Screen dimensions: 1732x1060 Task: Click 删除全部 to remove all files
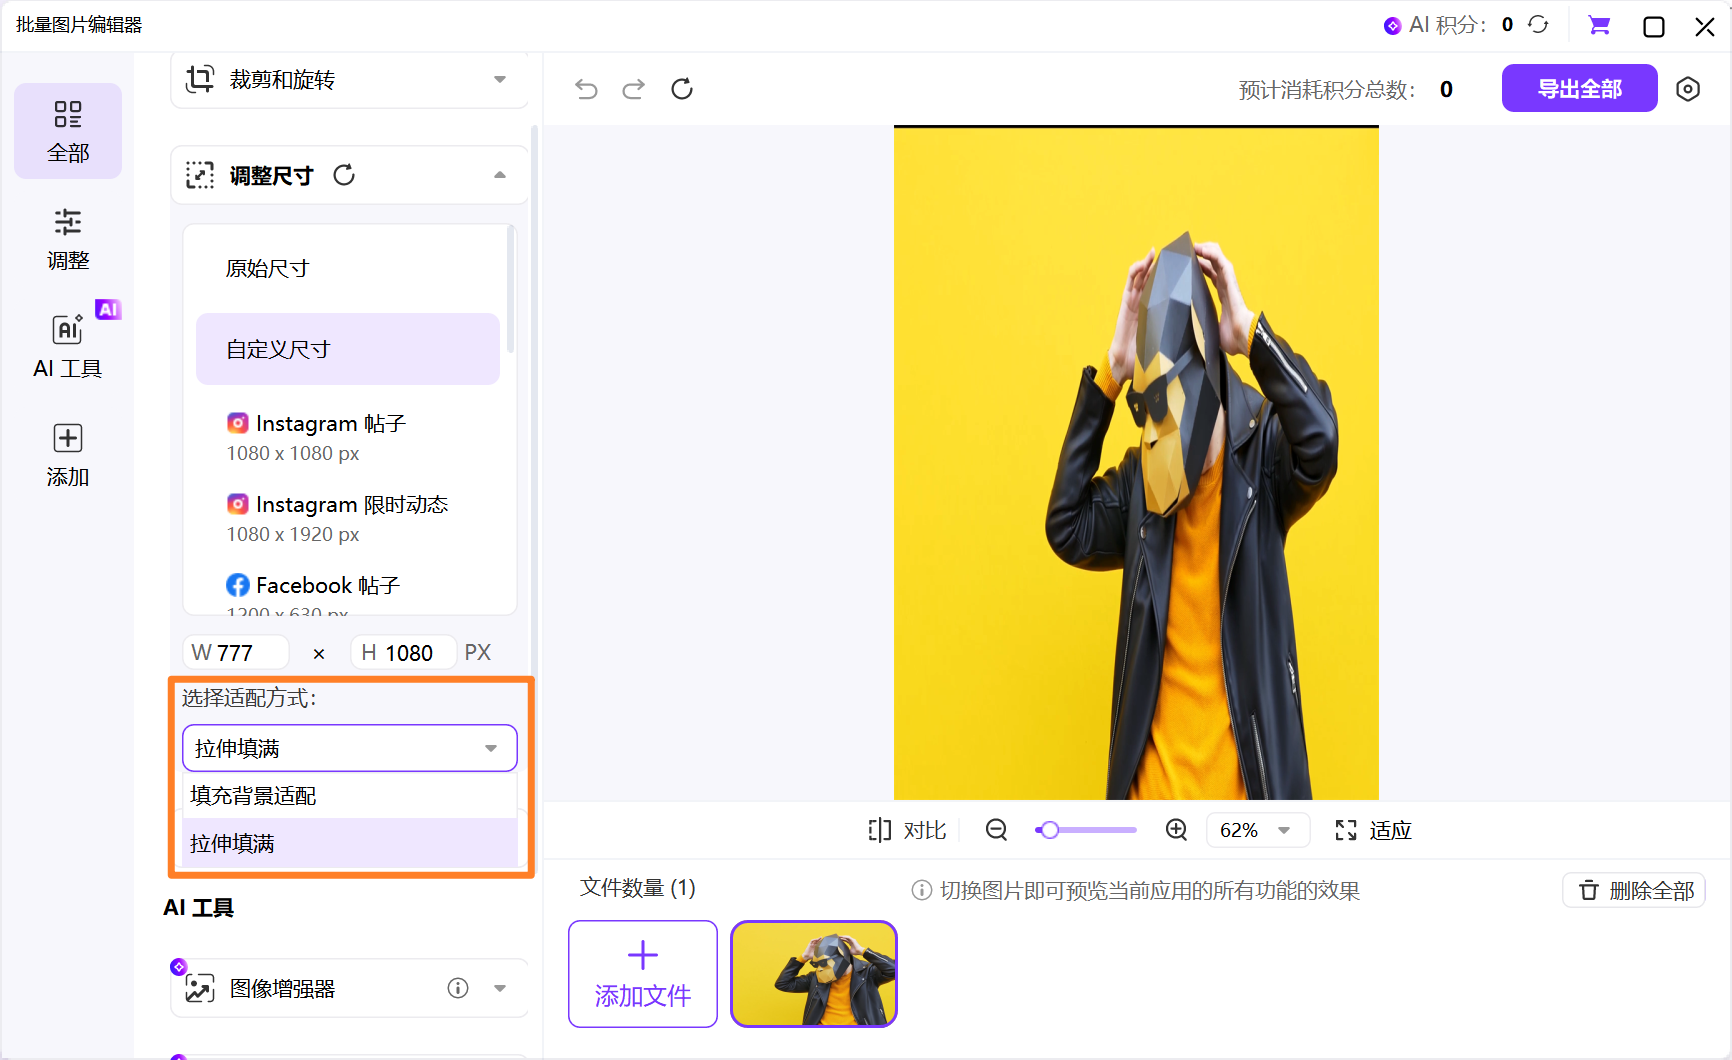pyautogui.click(x=1633, y=889)
